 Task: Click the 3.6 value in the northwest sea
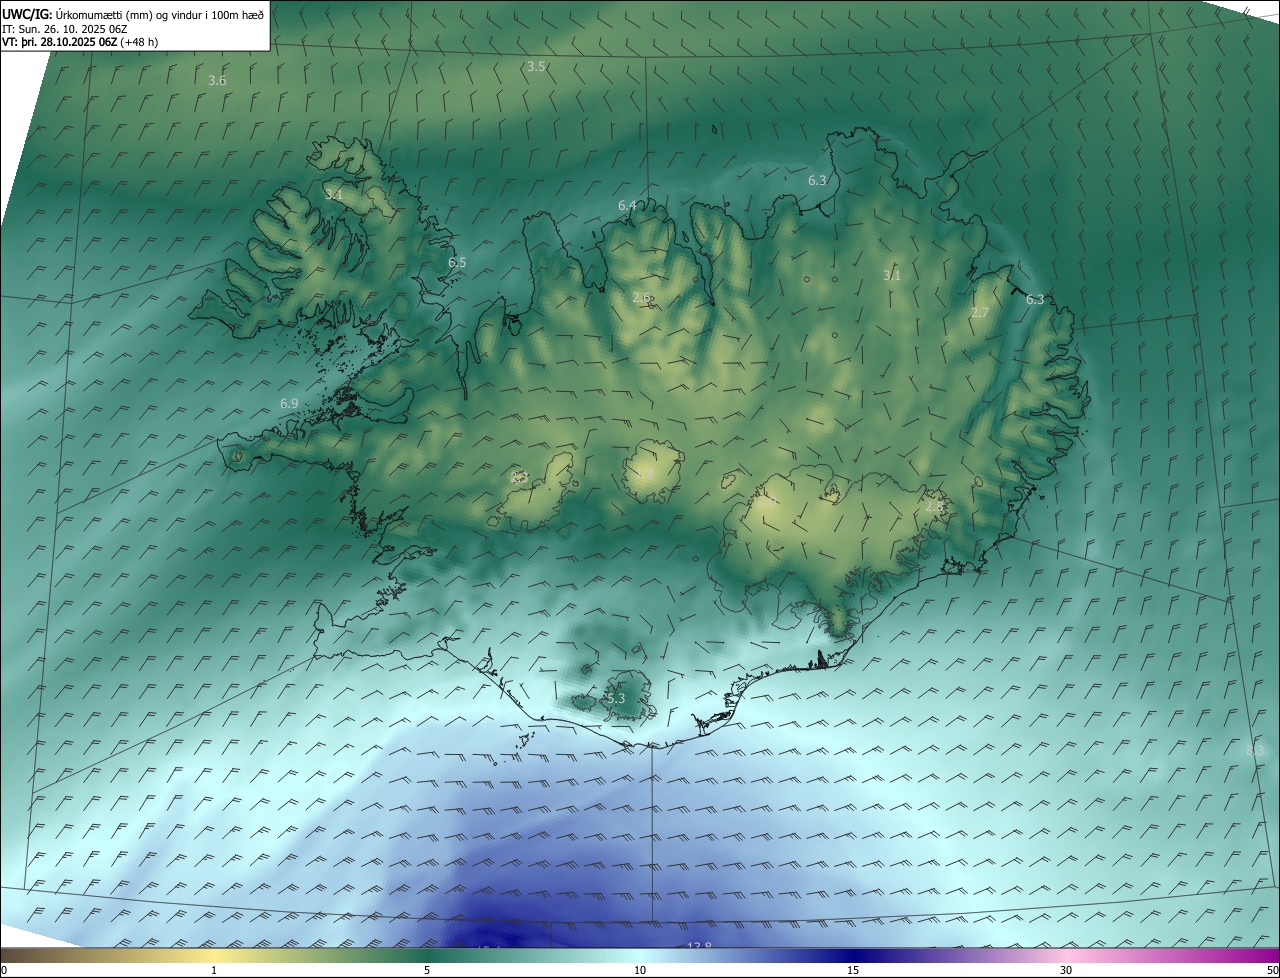(217, 80)
